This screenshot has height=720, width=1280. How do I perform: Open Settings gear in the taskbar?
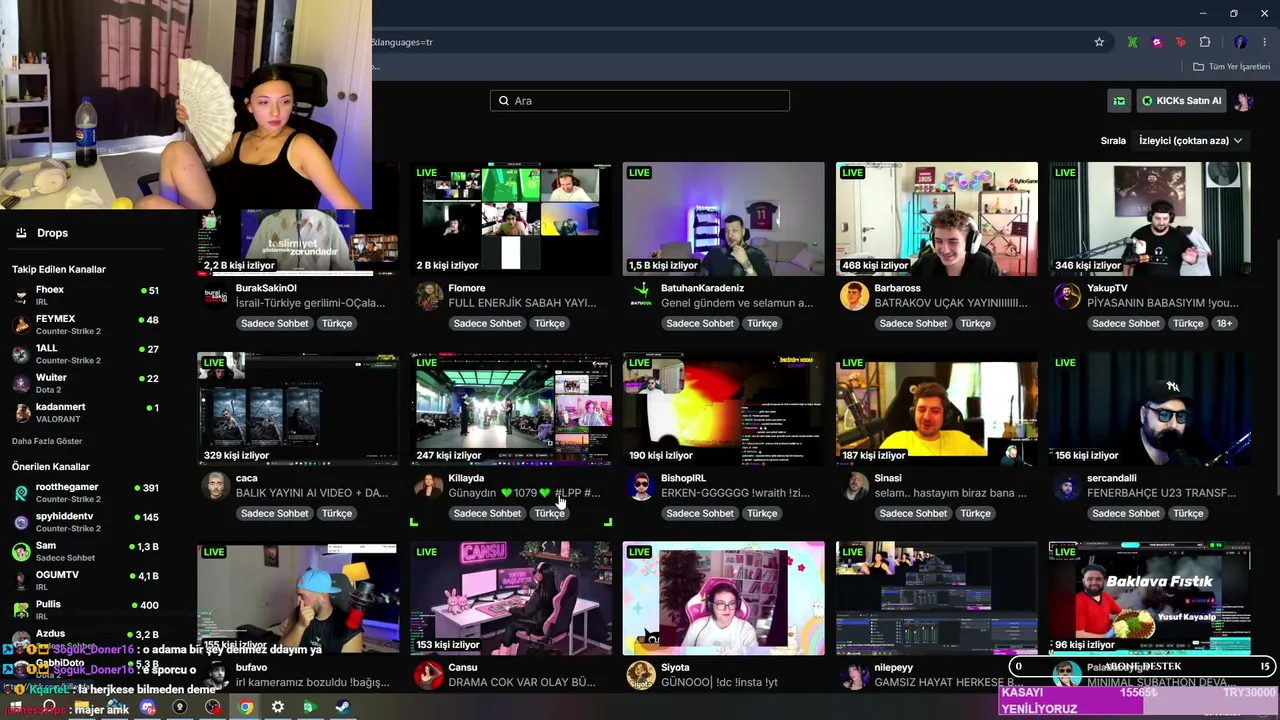(x=278, y=707)
